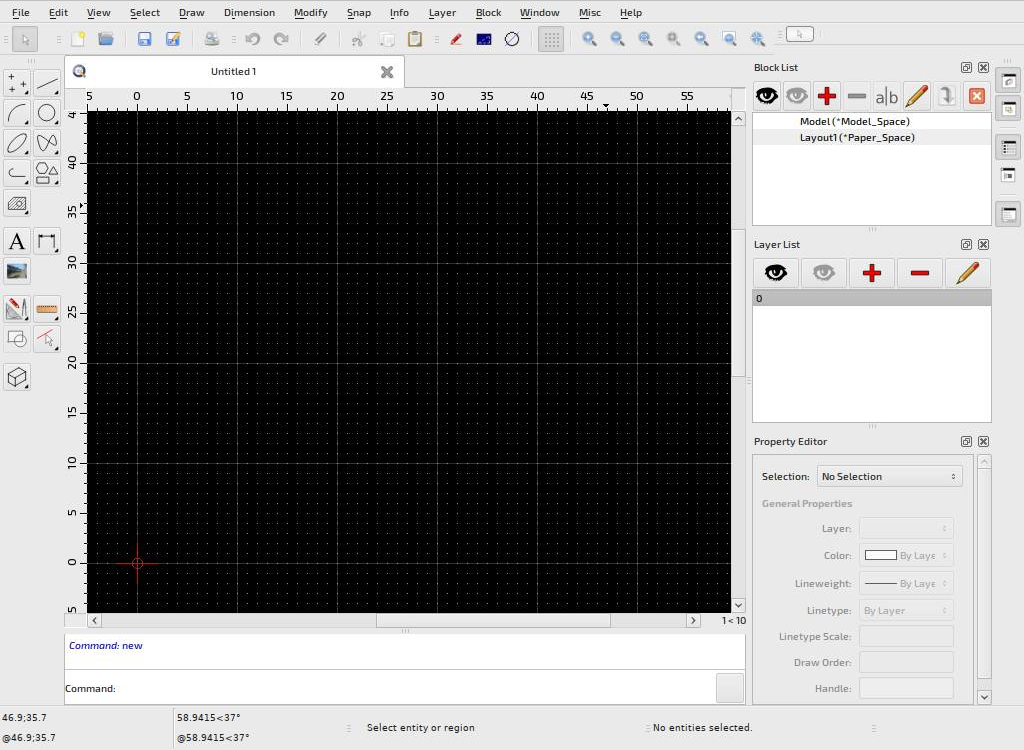Image resolution: width=1024 pixels, height=750 pixels.
Task: Open the File menu
Action: pyautogui.click(x=21, y=12)
